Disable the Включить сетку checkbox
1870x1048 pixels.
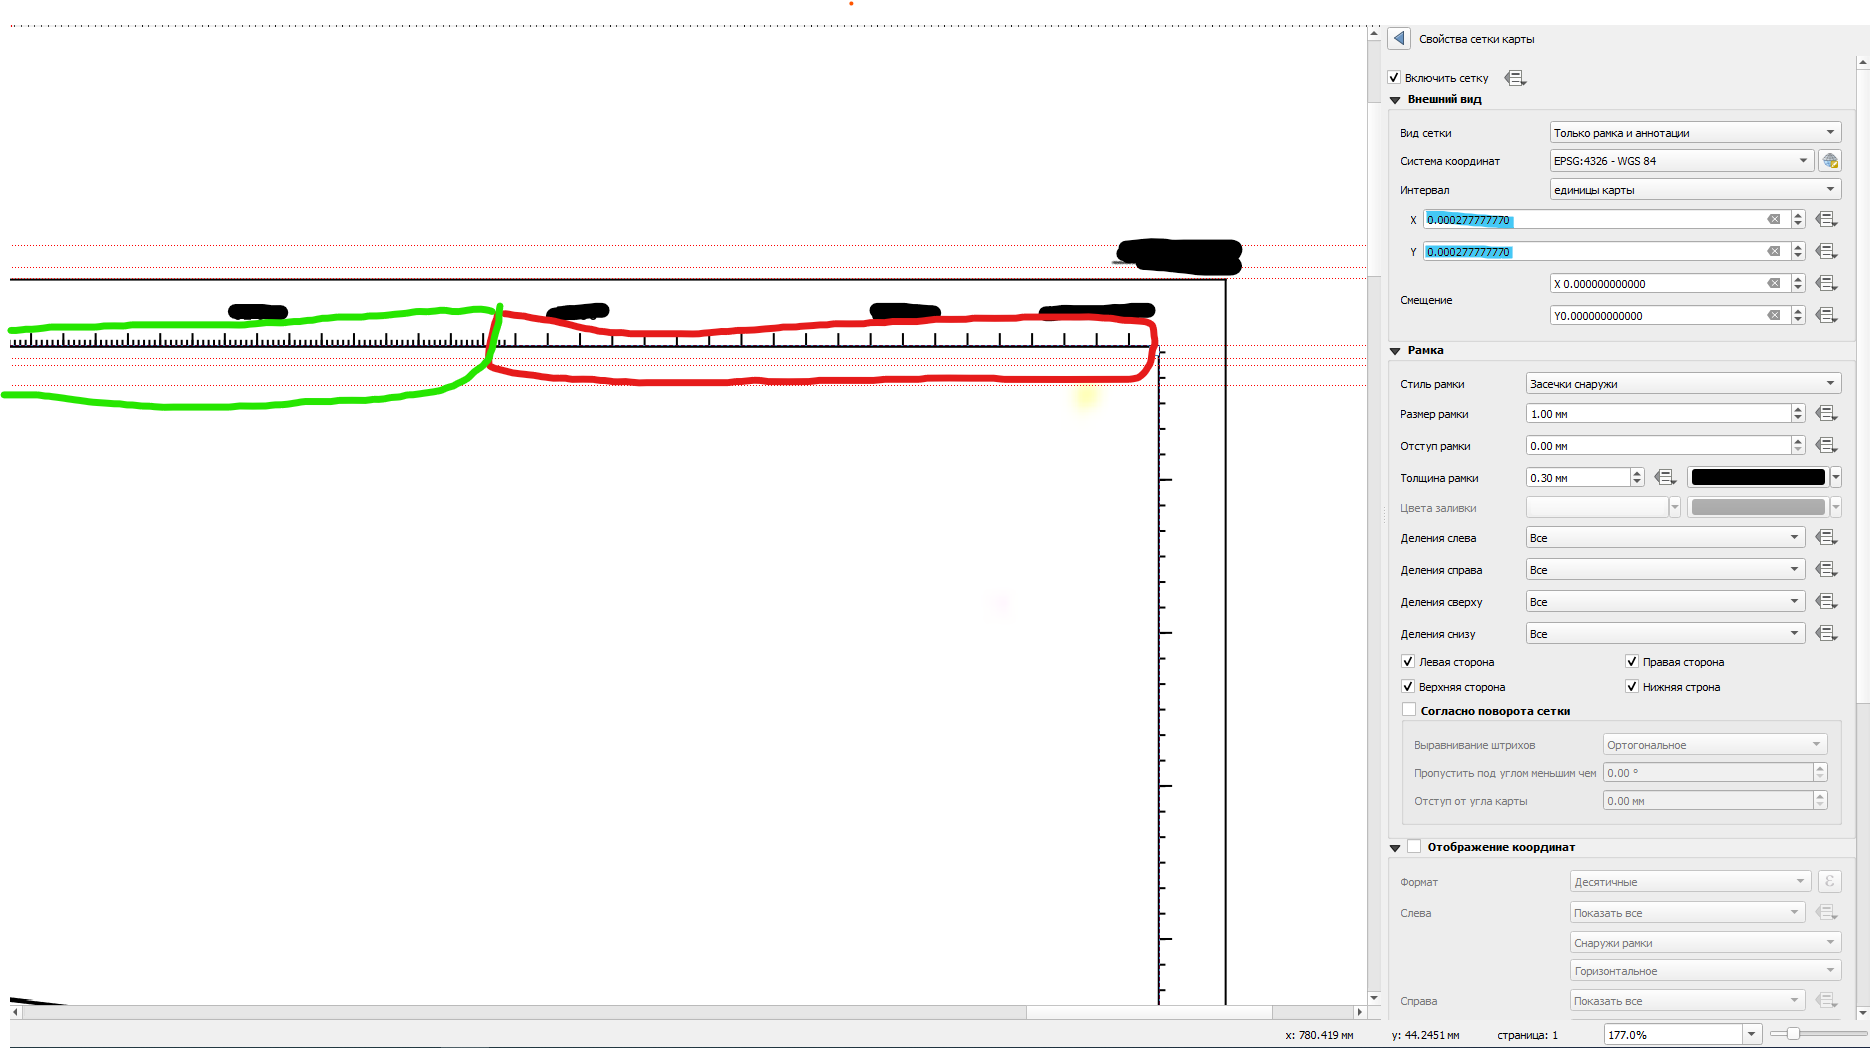pyautogui.click(x=1395, y=77)
